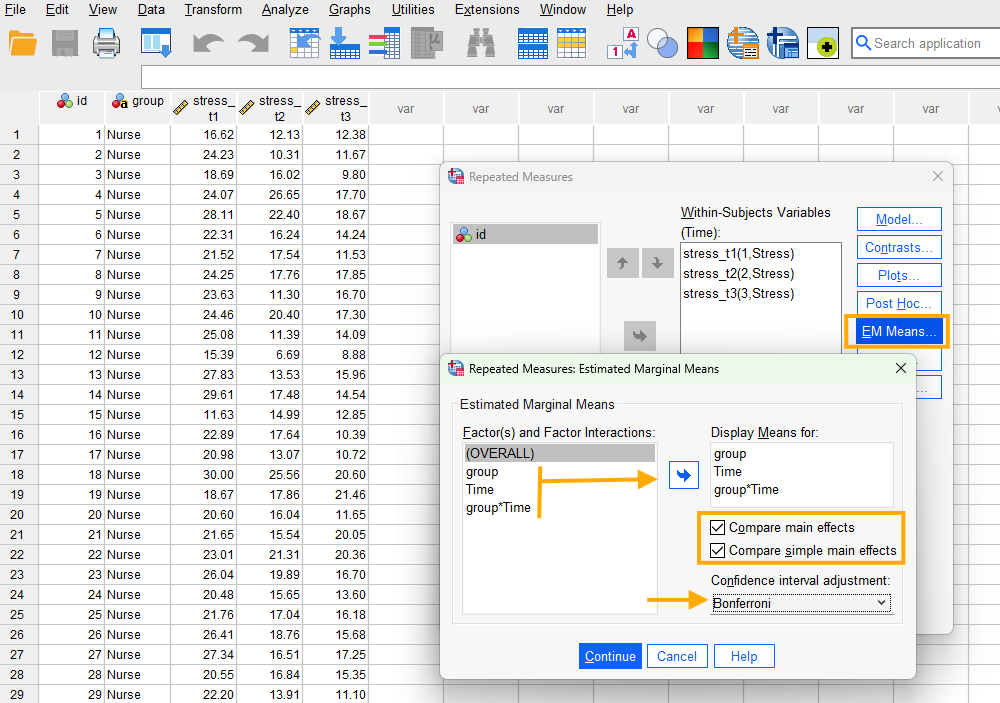Go to variable toolbar icon
Screen dimensions: 1000x703
click(x=344, y=43)
